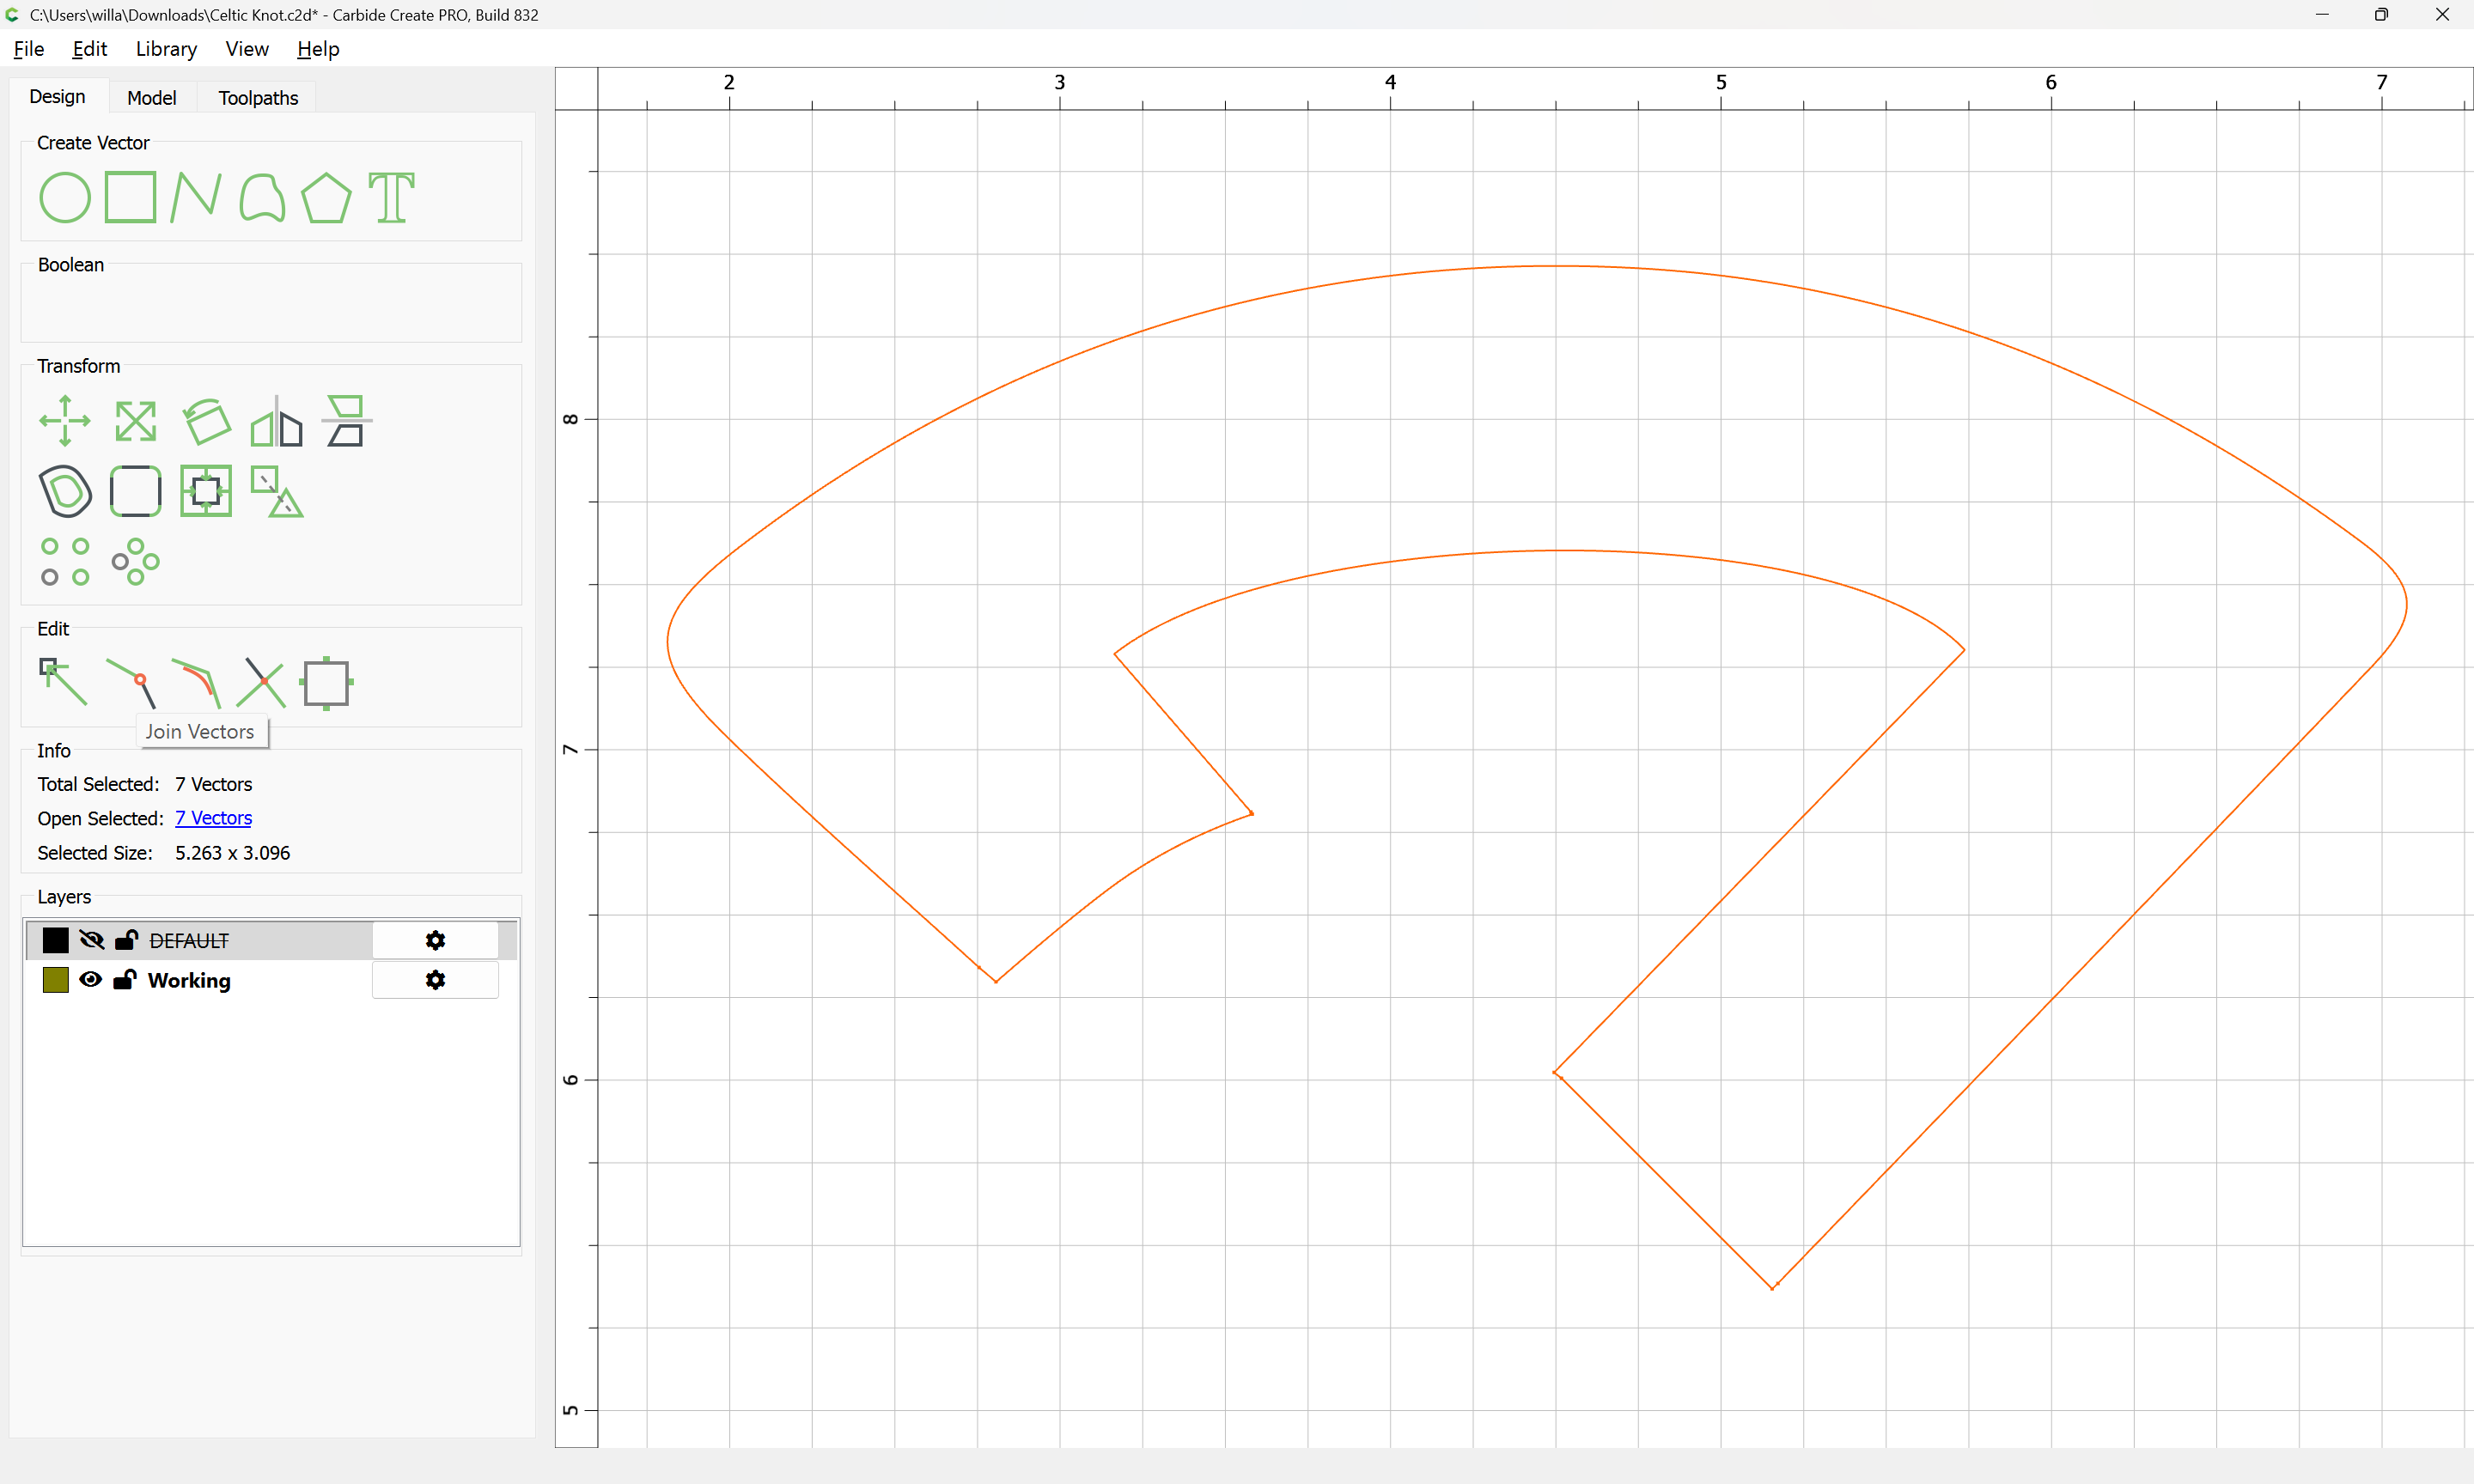Open the Library menu
Screen dimensions: 2474x1484
[166, 49]
